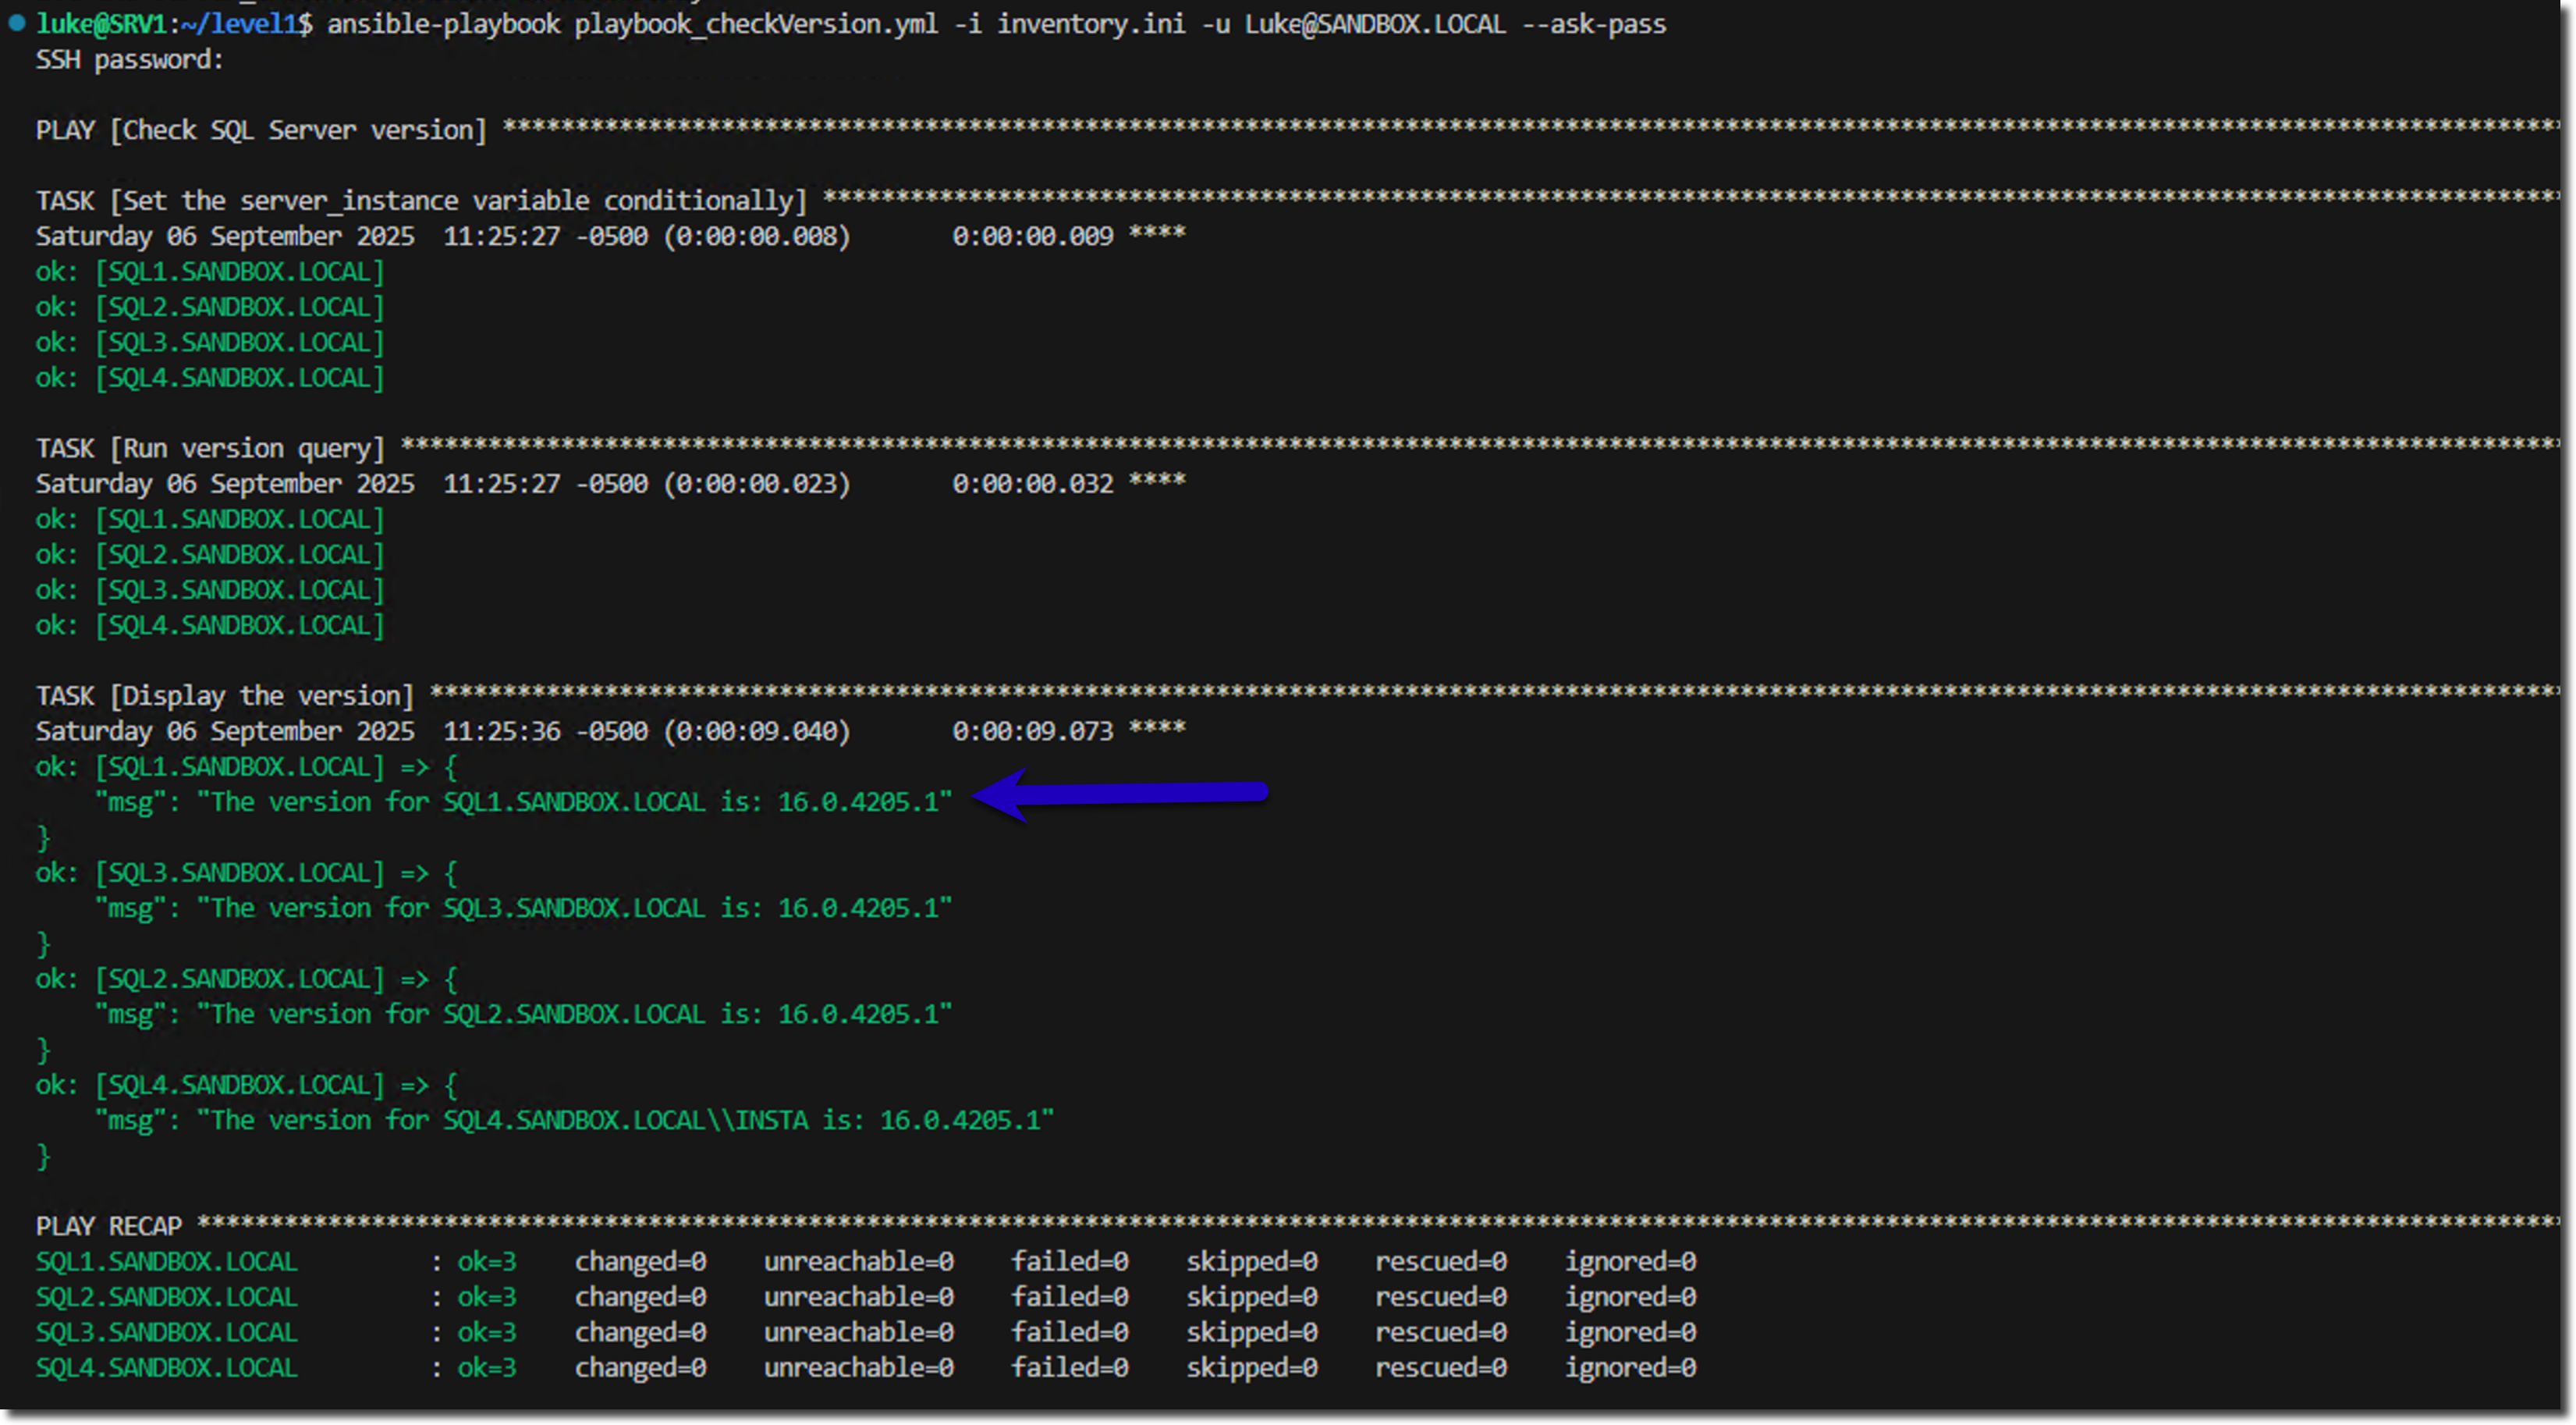
Task: Select the TASK [Display the version] header
Action: (225, 696)
